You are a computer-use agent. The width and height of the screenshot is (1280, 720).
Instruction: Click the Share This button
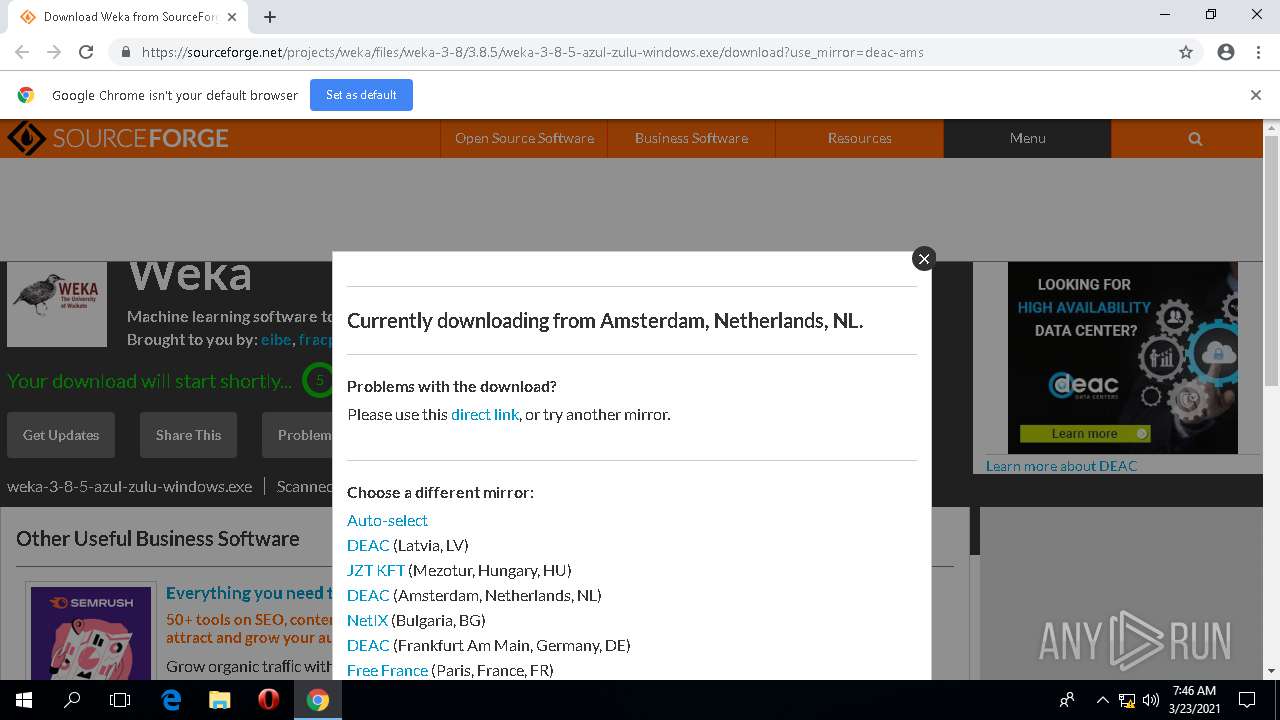click(x=188, y=435)
